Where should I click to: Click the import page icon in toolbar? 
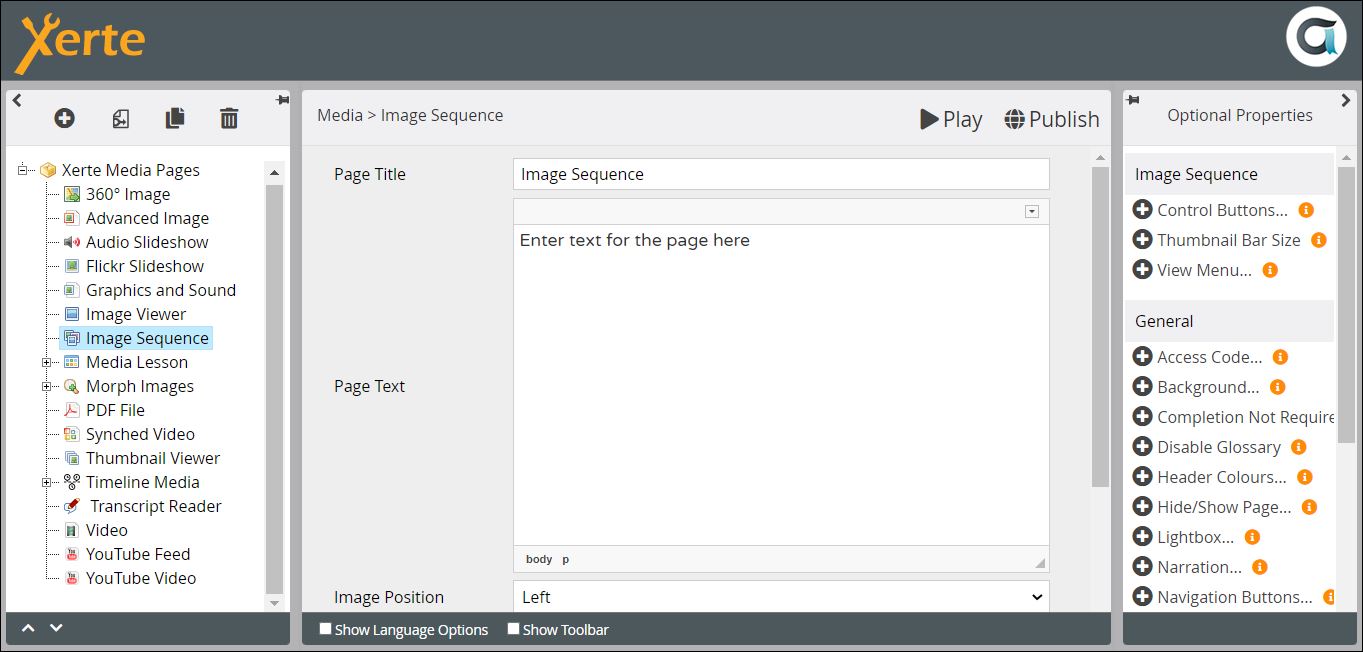120,119
